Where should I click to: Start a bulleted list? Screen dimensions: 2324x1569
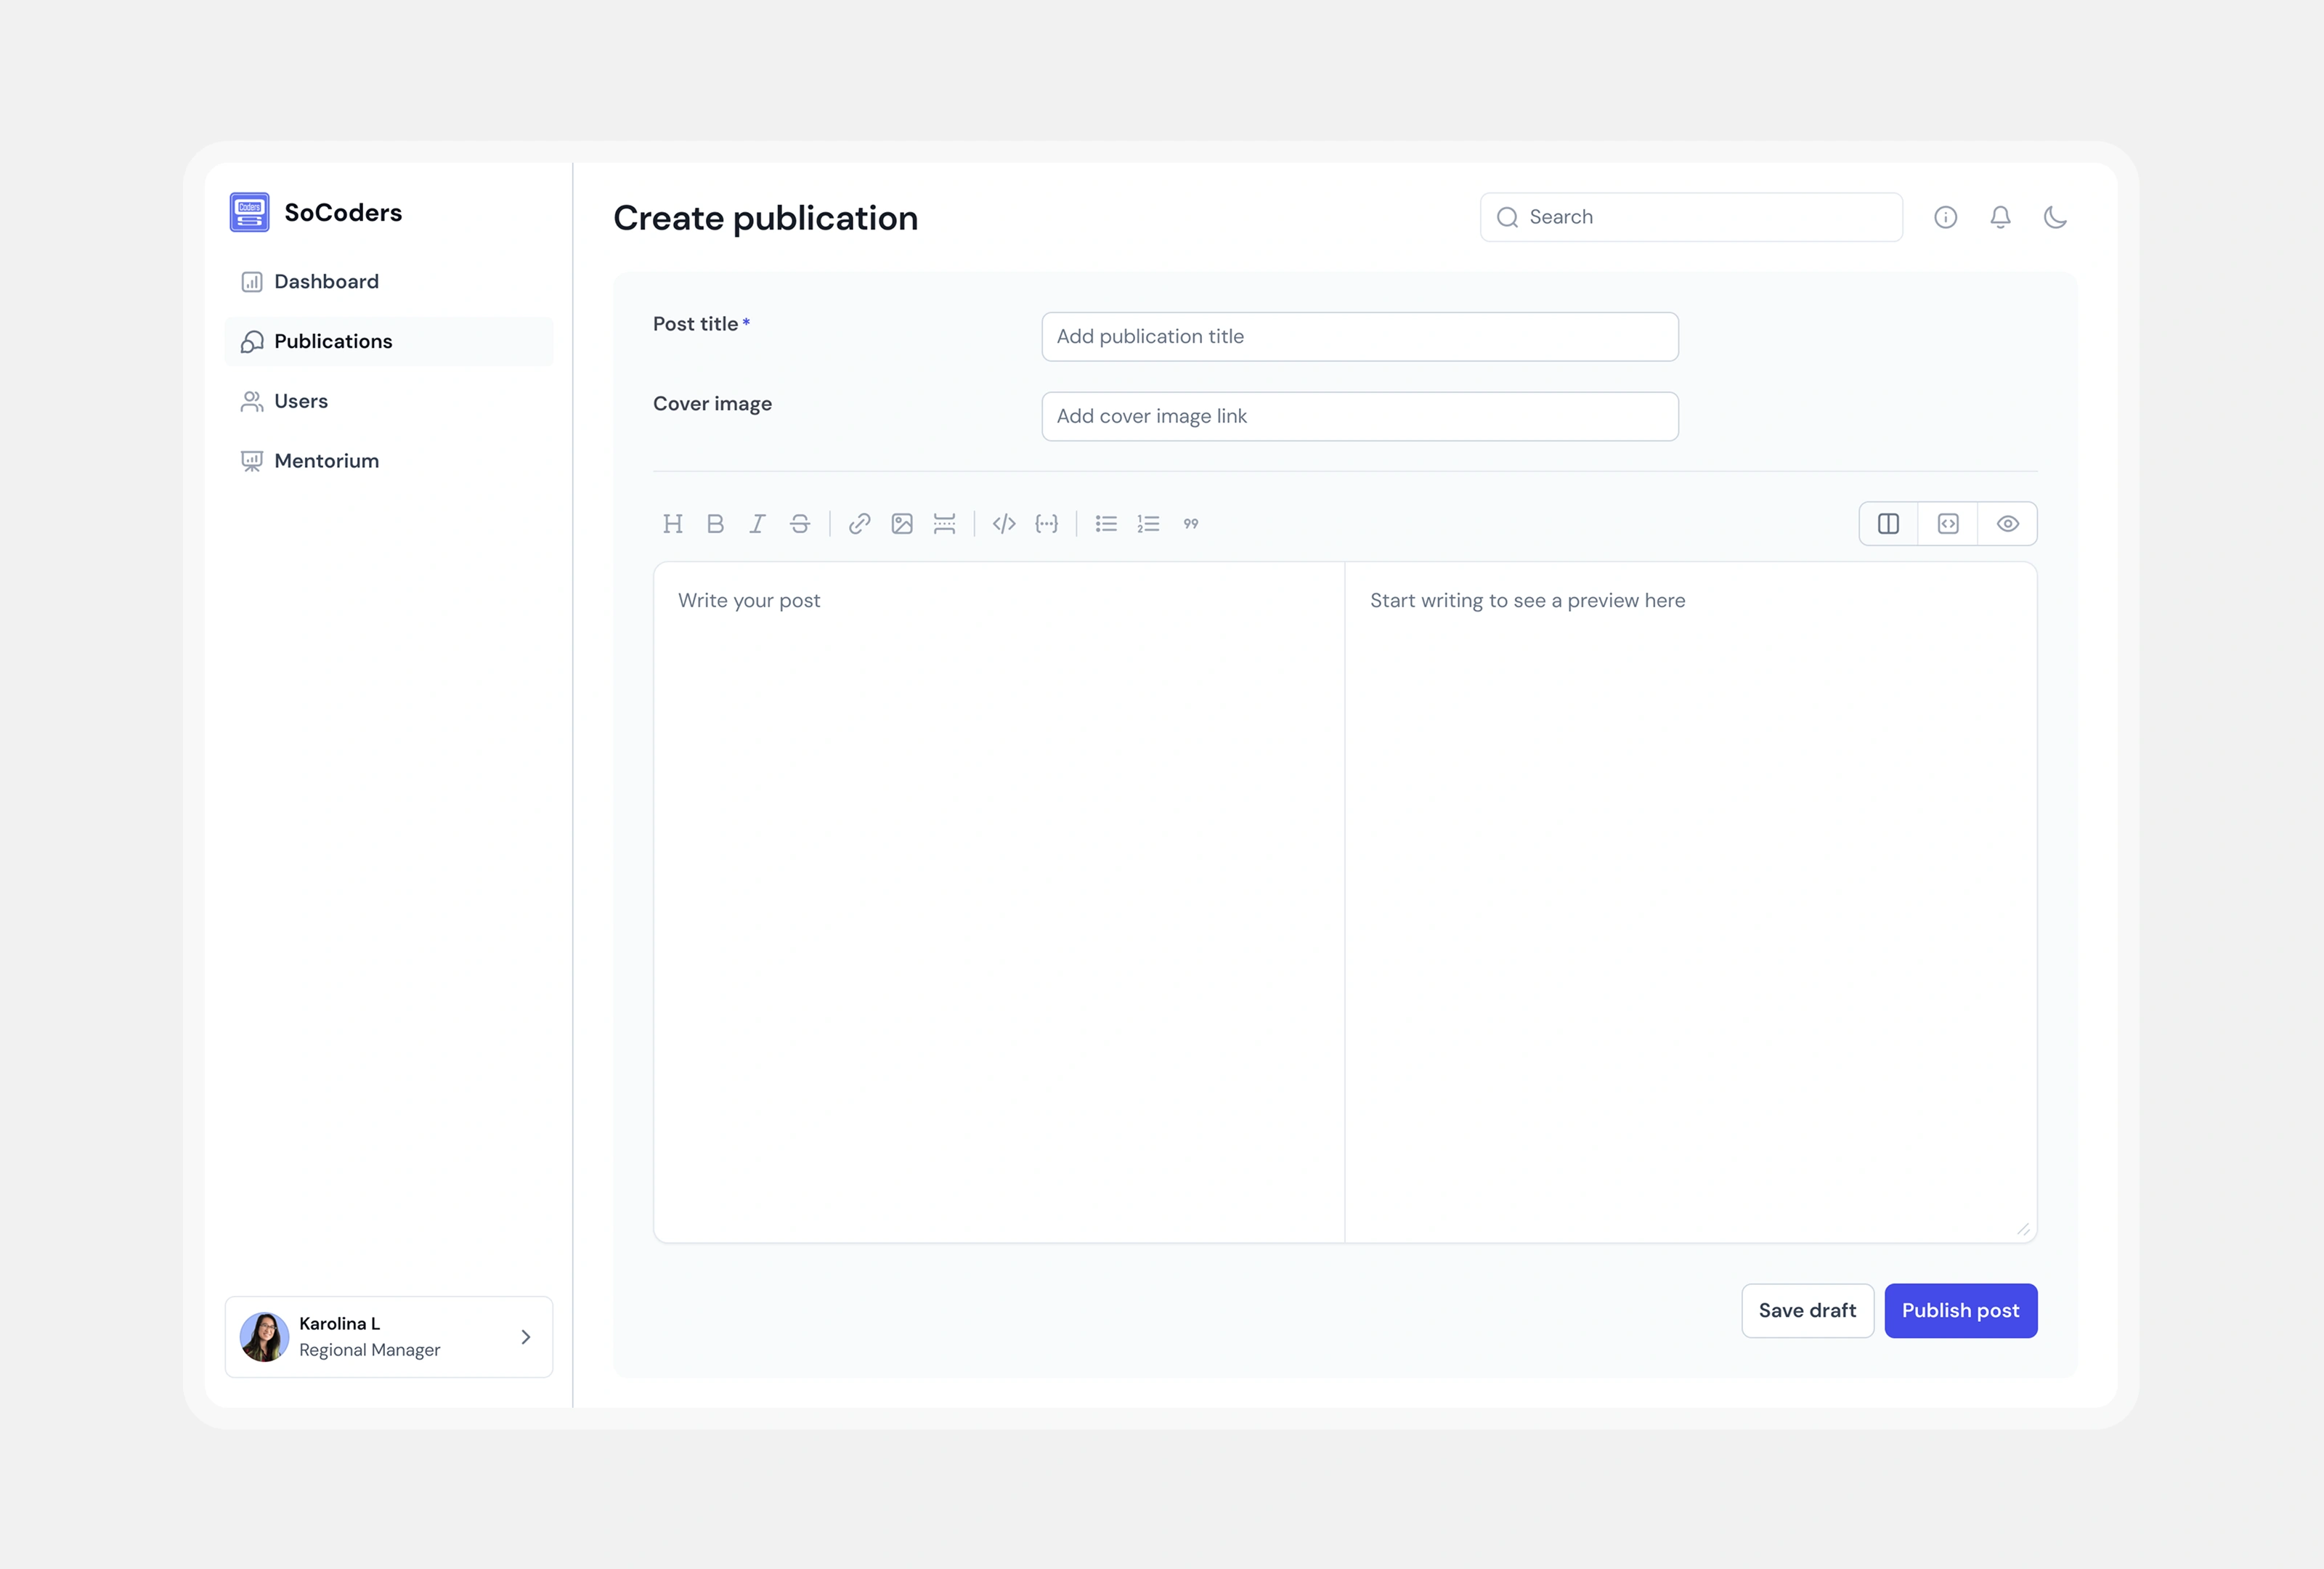point(1106,524)
